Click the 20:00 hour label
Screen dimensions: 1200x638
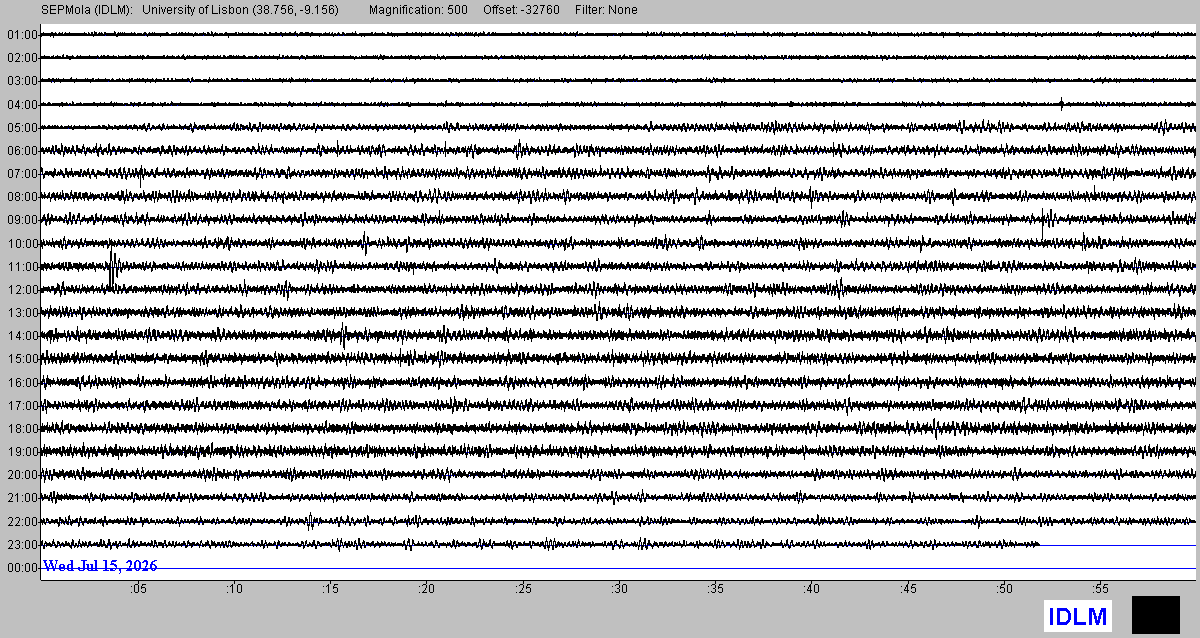point(22,475)
